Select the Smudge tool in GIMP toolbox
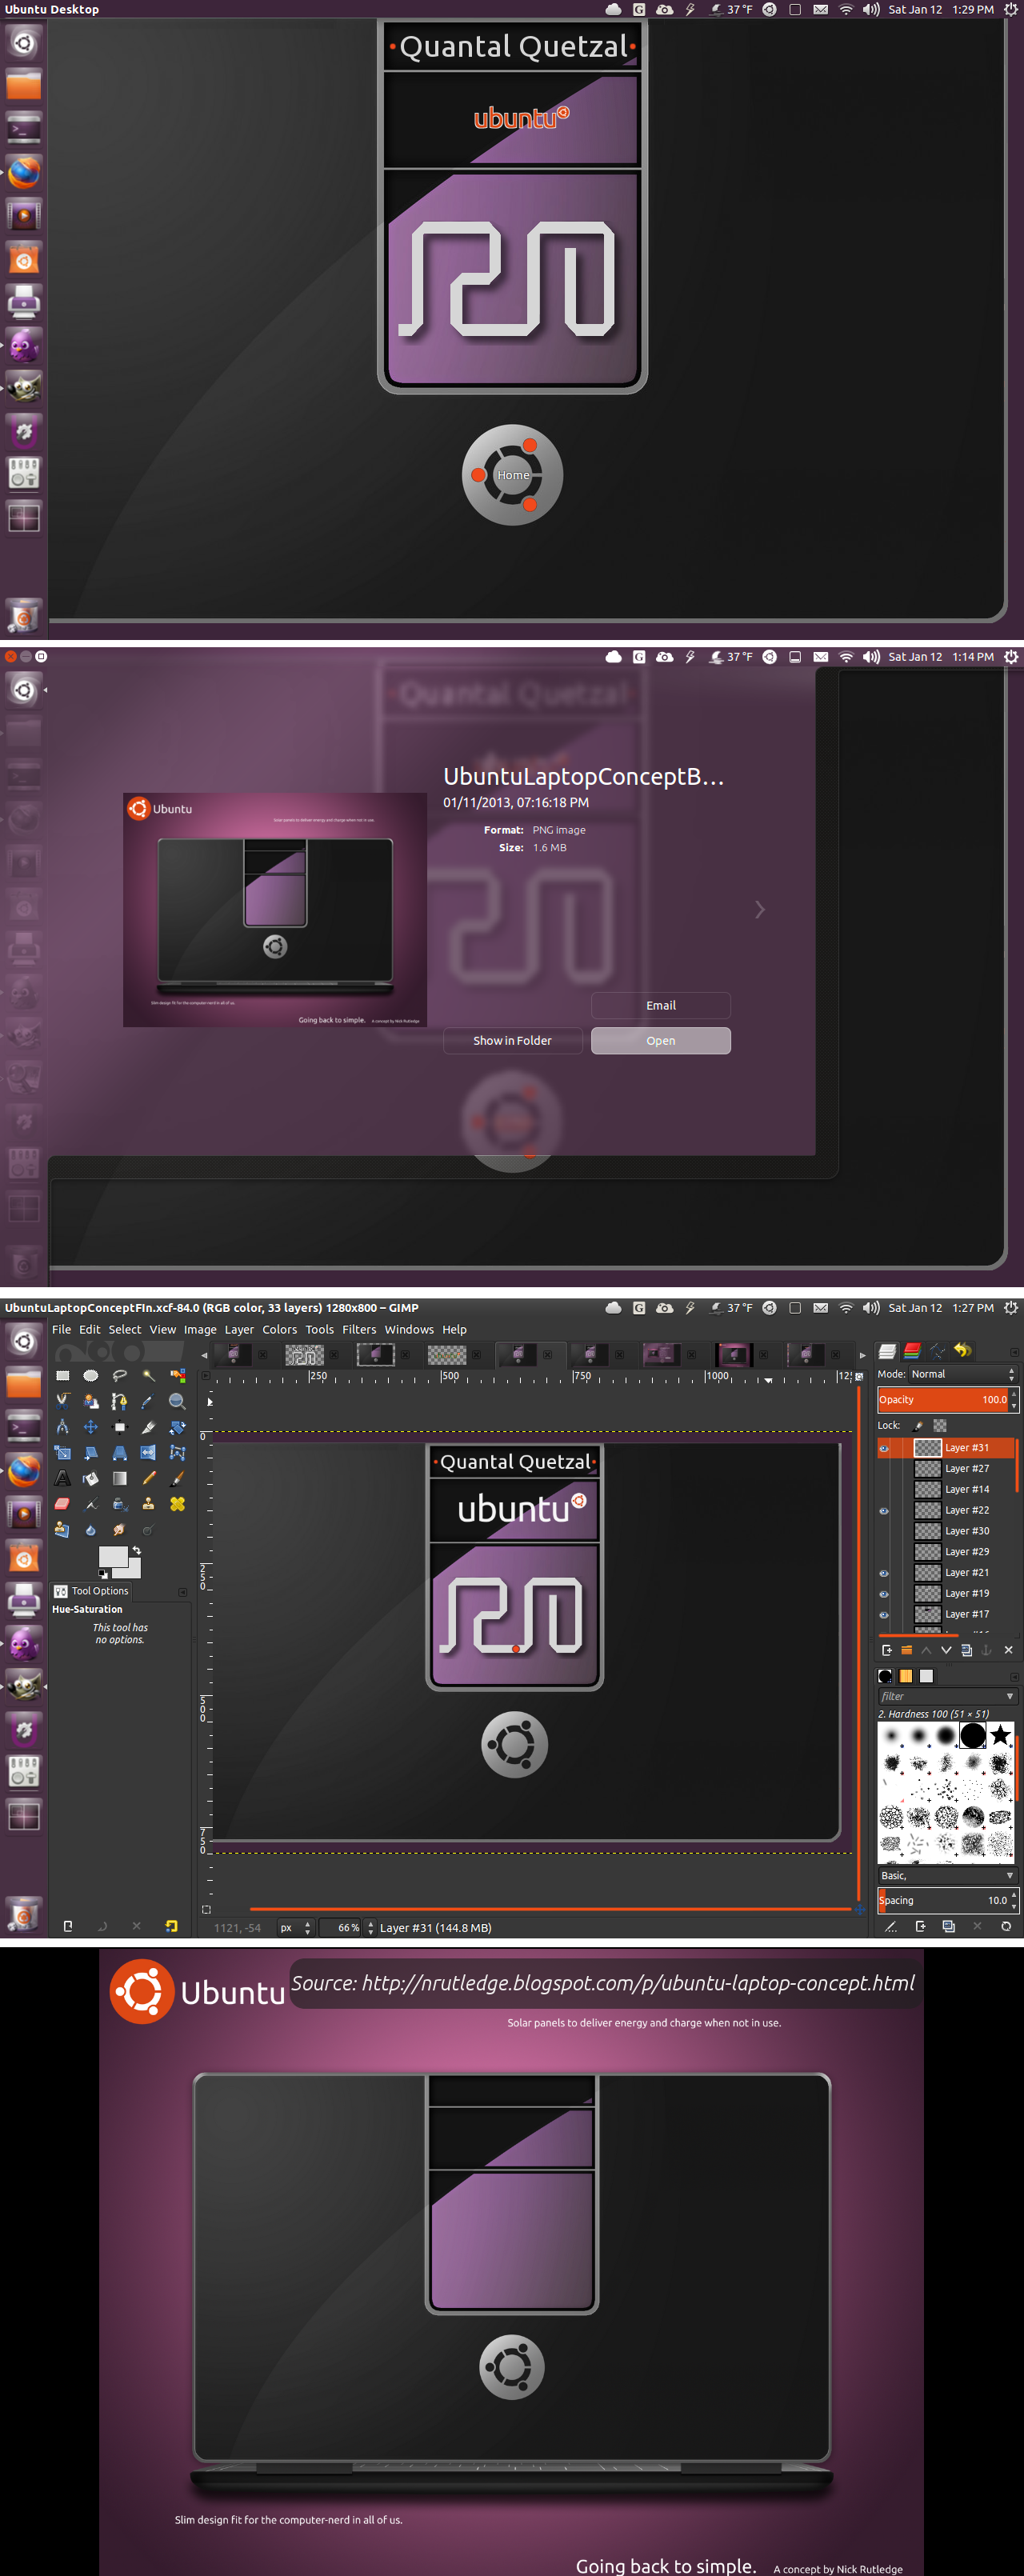1024x2576 pixels. tap(120, 1530)
